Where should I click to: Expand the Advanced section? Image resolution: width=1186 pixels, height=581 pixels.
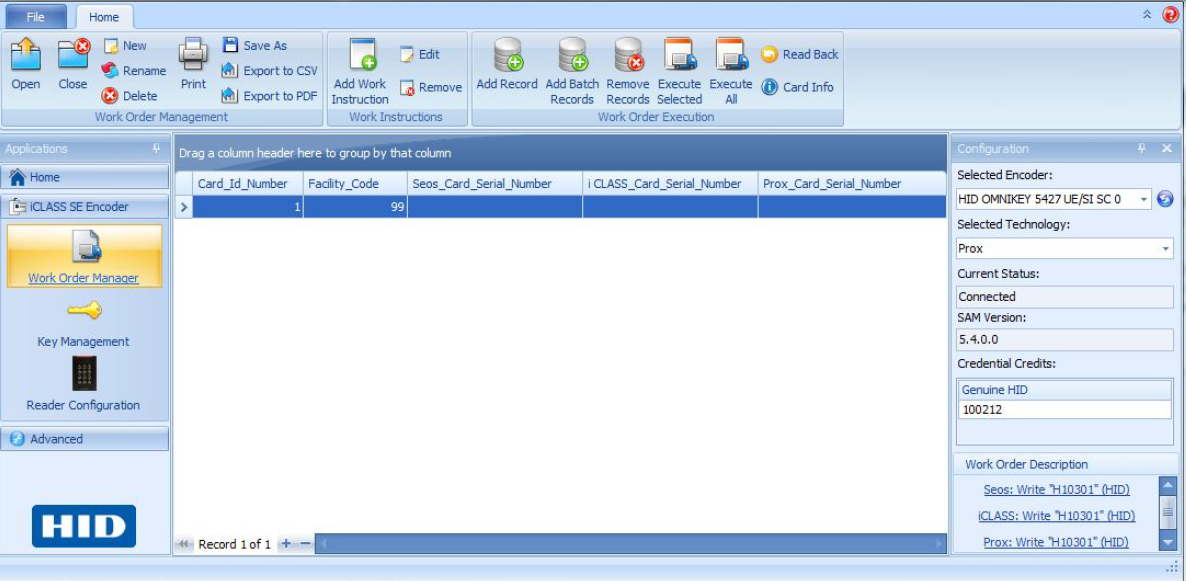point(85,439)
